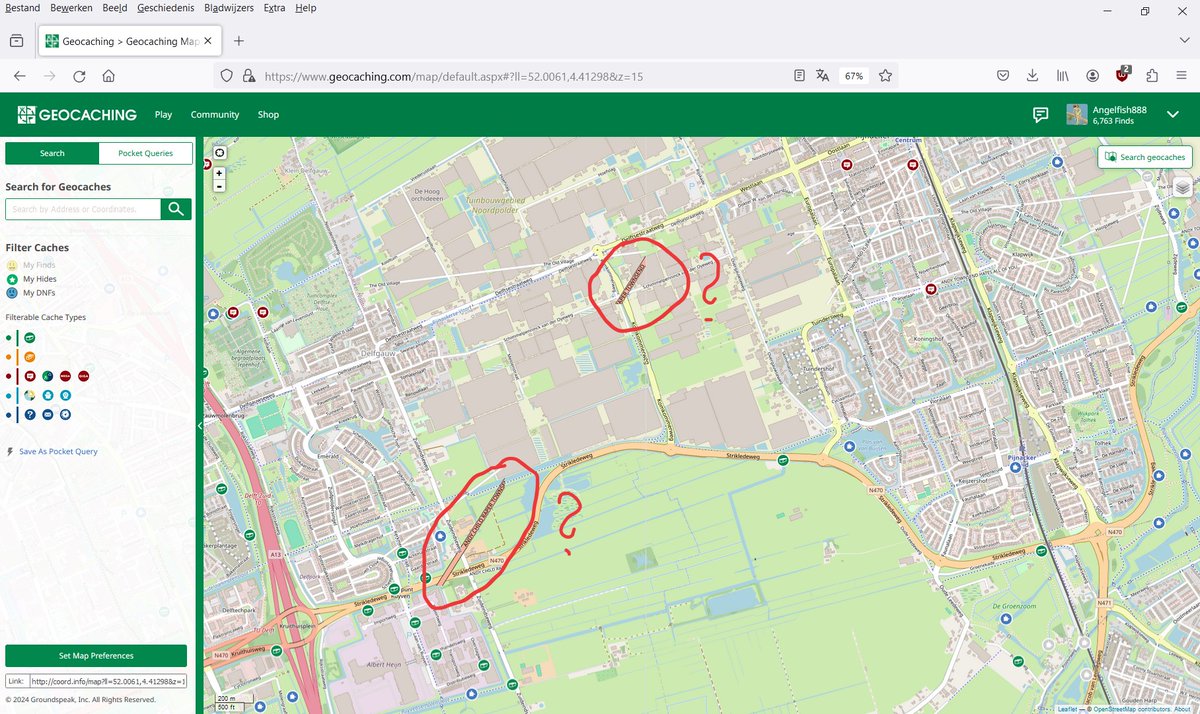1200x714 pixels.
Task: Click the map locate-me target button
Action: pos(219,153)
